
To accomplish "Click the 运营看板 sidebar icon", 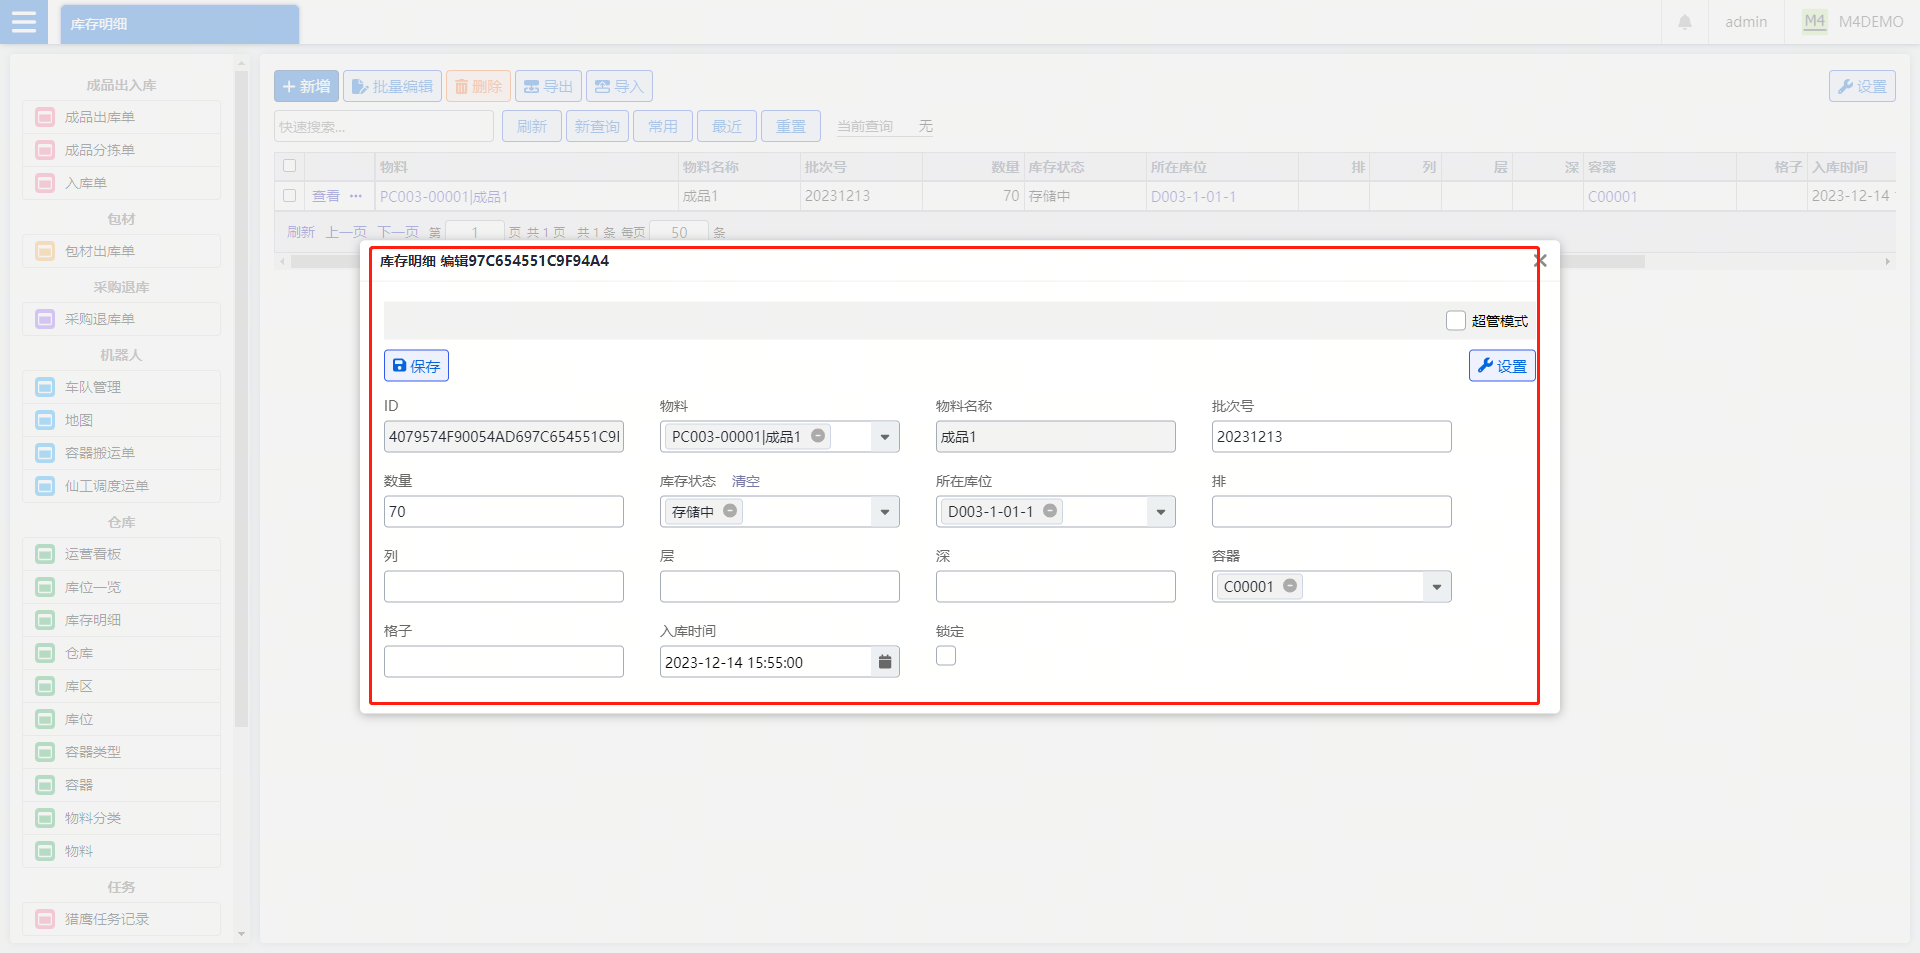I will click(45, 554).
